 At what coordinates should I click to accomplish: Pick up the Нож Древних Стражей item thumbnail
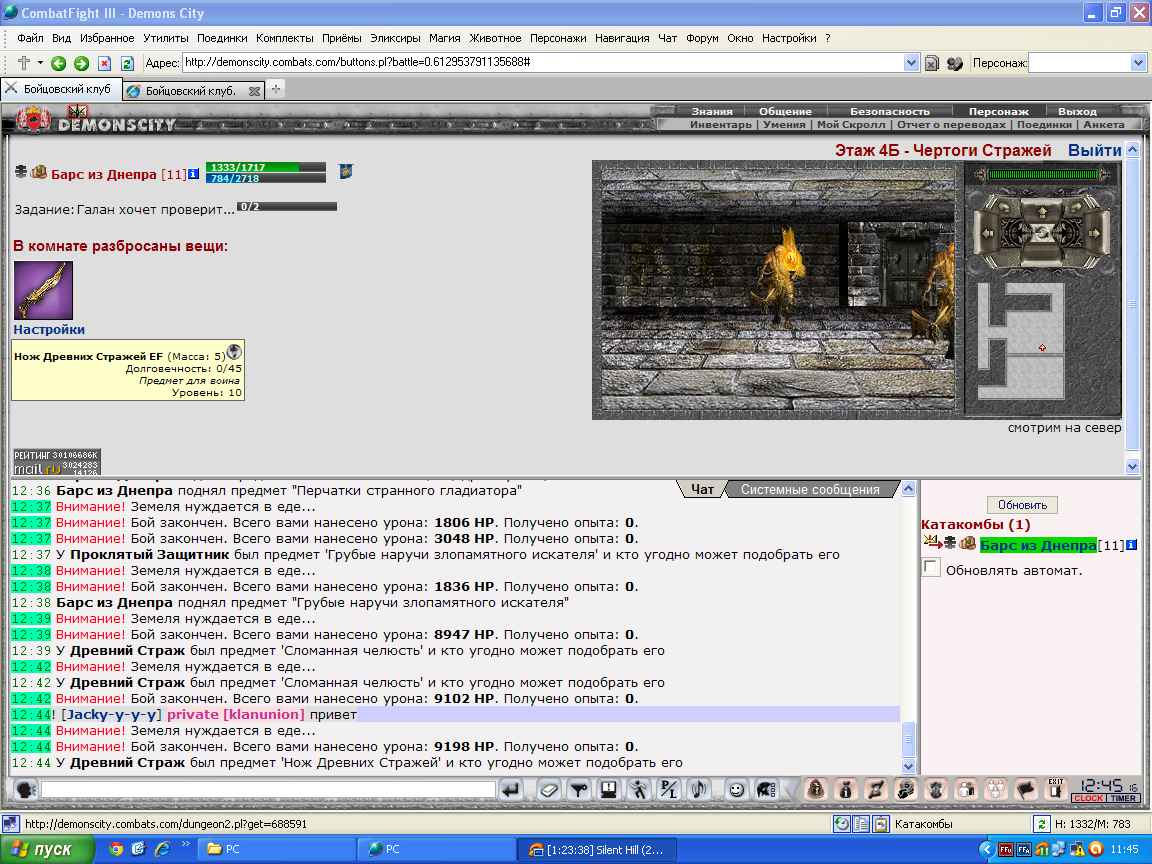click(x=43, y=290)
